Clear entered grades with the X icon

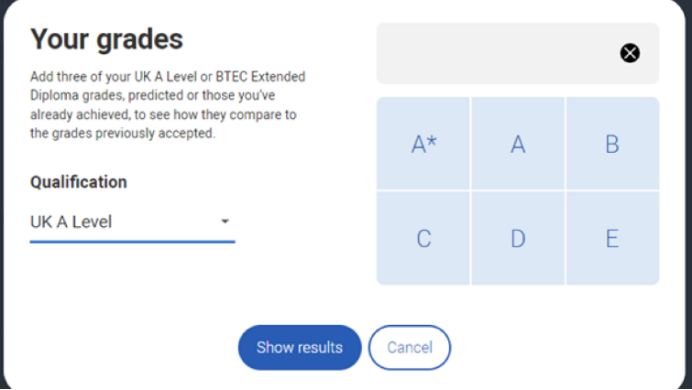(630, 53)
